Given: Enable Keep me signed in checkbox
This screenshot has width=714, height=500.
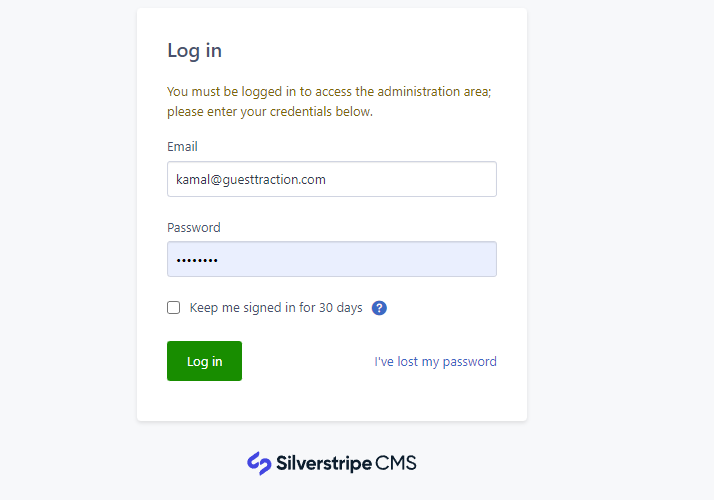Looking at the screenshot, I should [173, 308].
